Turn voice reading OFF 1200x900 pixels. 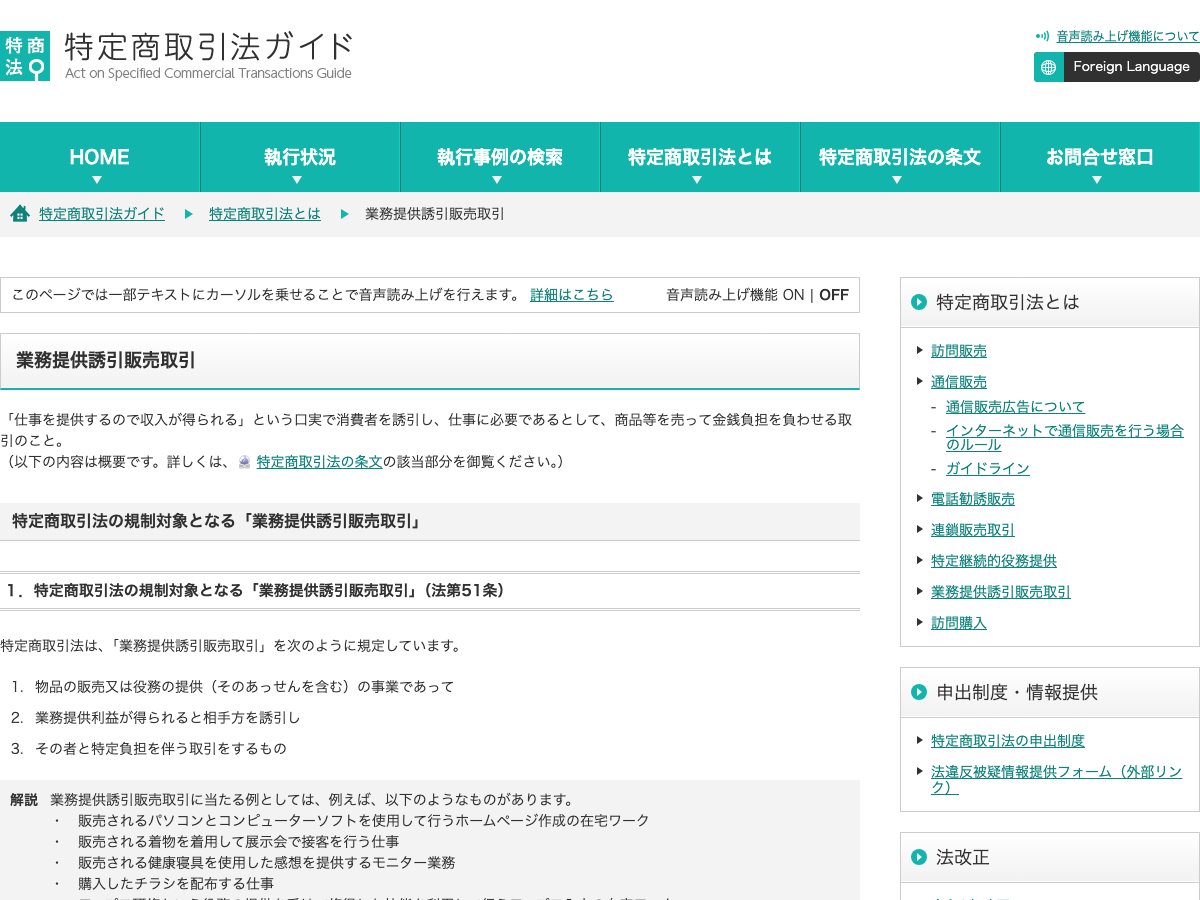click(x=834, y=295)
